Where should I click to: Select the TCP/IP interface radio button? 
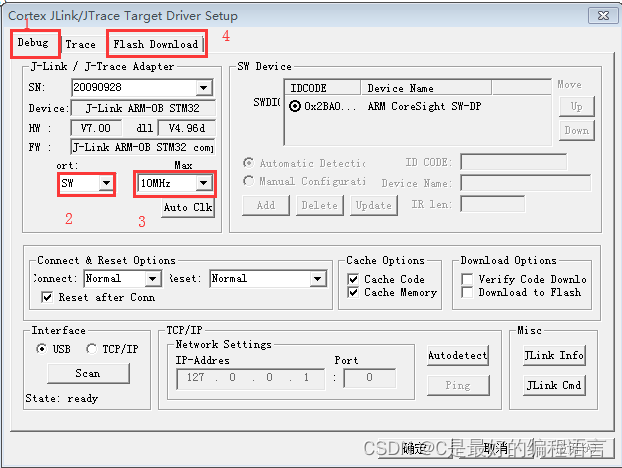[x=92, y=349]
